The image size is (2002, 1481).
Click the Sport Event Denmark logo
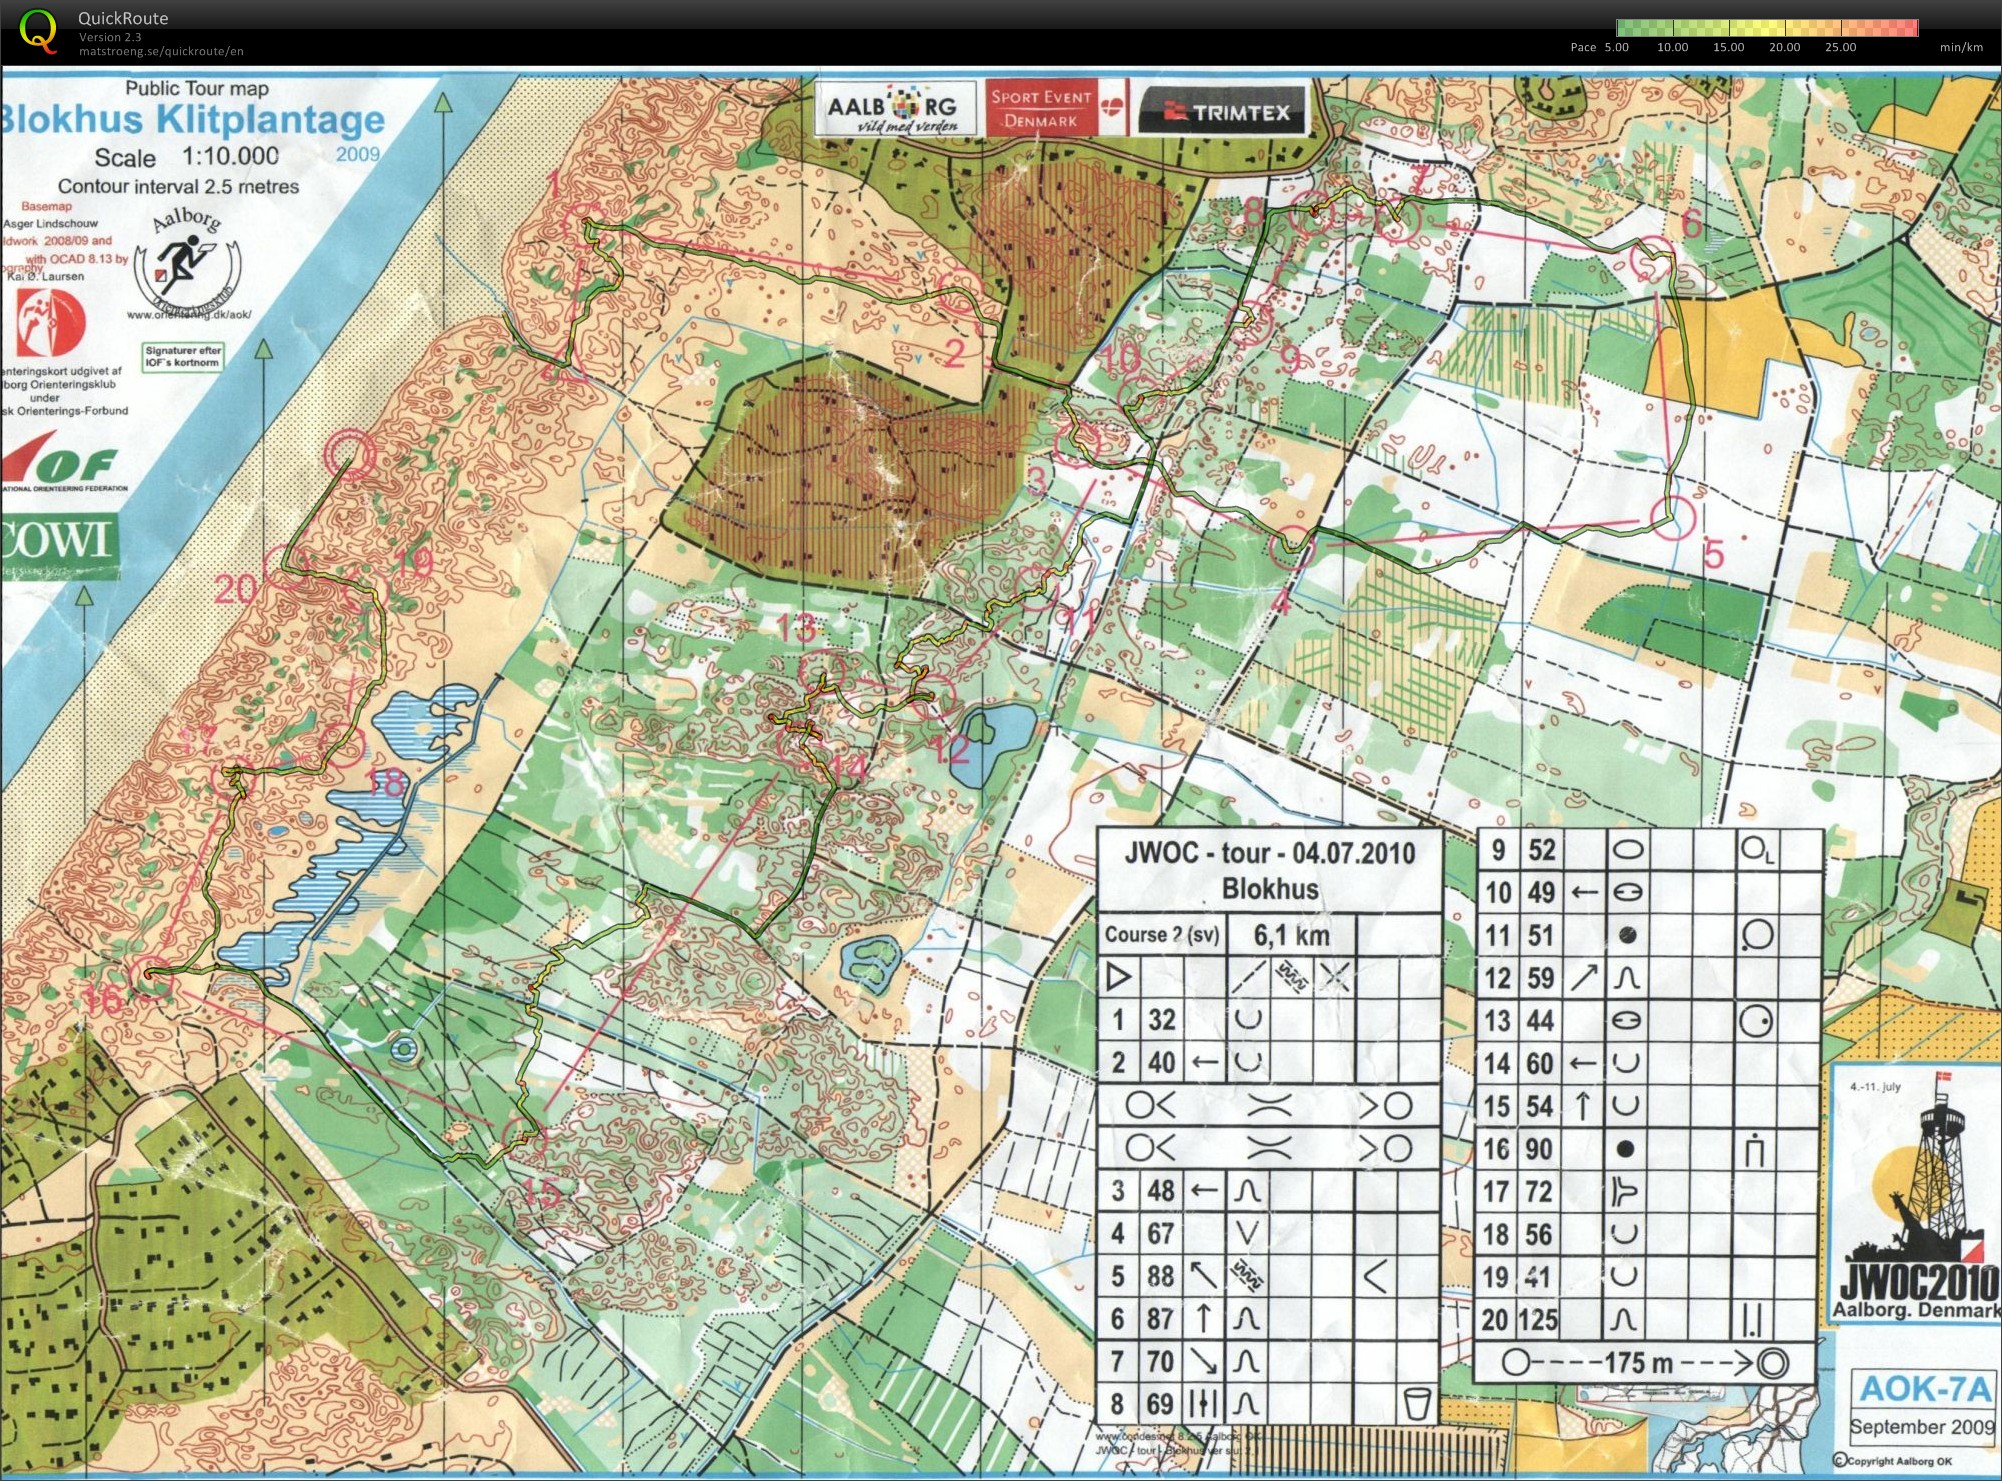pos(1056,108)
